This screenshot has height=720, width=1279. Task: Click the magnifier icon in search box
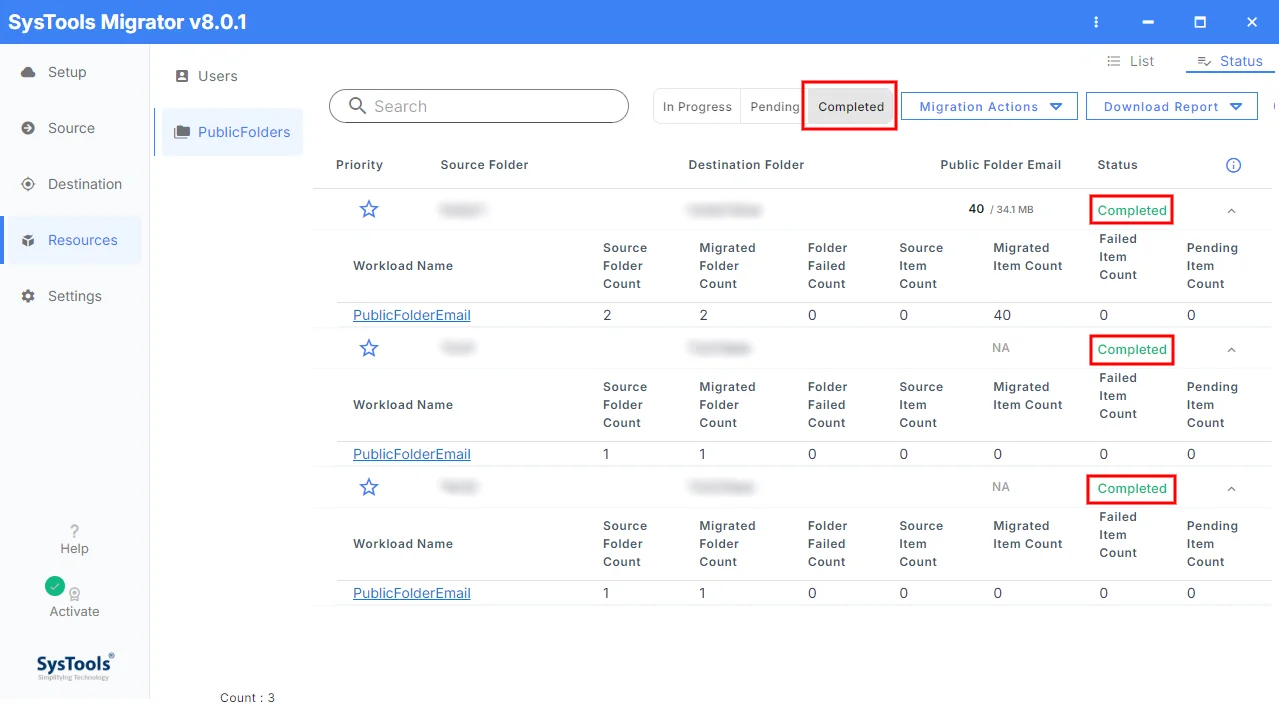pyautogui.click(x=357, y=106)
